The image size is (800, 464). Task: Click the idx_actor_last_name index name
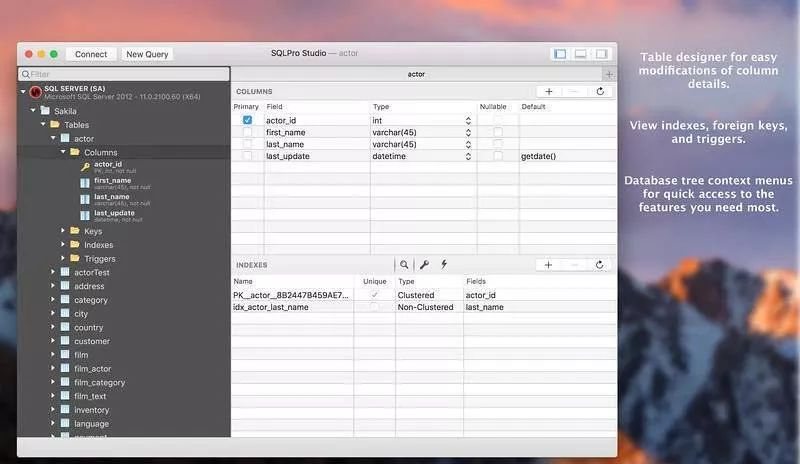click(x=271, y=307)
